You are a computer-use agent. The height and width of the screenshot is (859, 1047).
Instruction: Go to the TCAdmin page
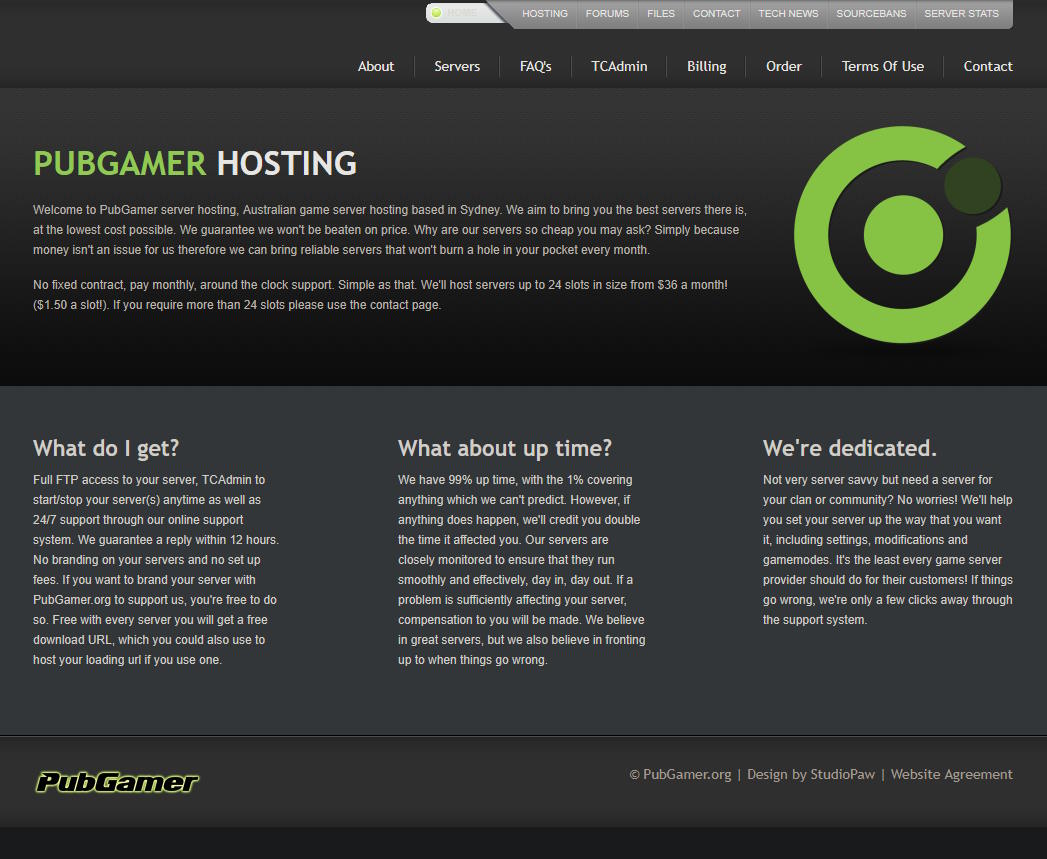618,66
